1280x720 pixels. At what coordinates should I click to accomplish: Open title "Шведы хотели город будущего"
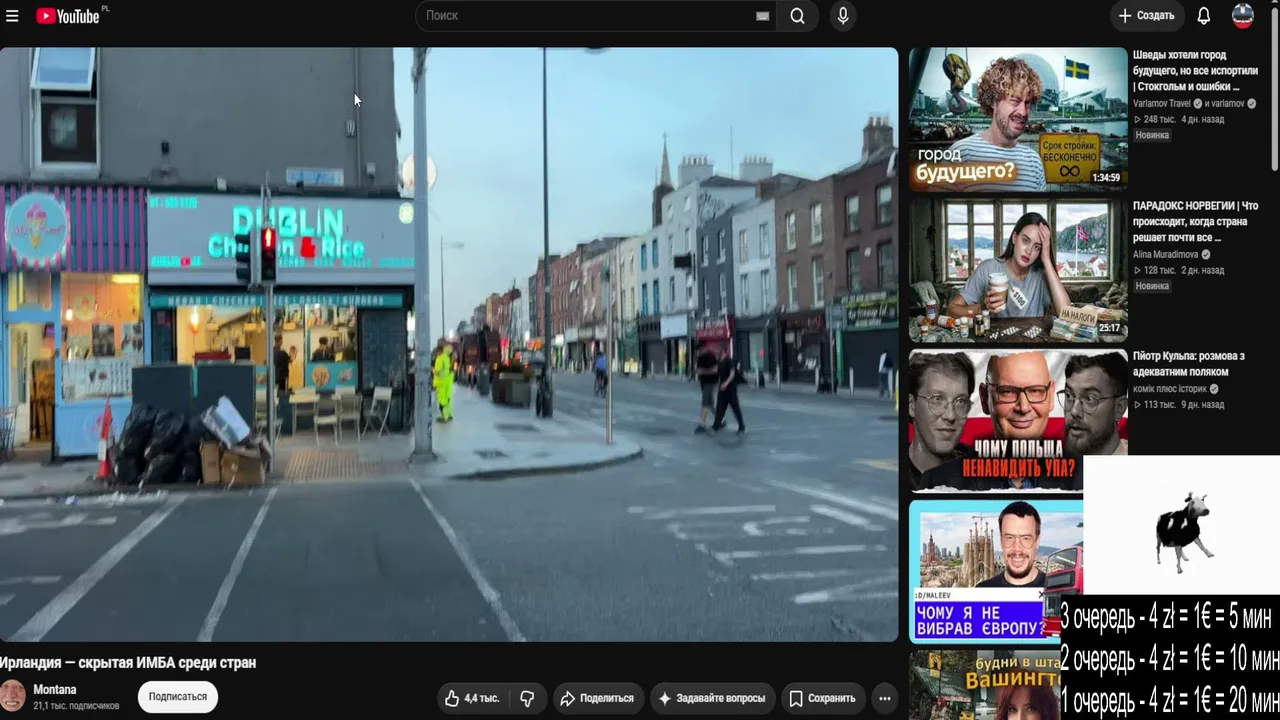coord(1195,71)
